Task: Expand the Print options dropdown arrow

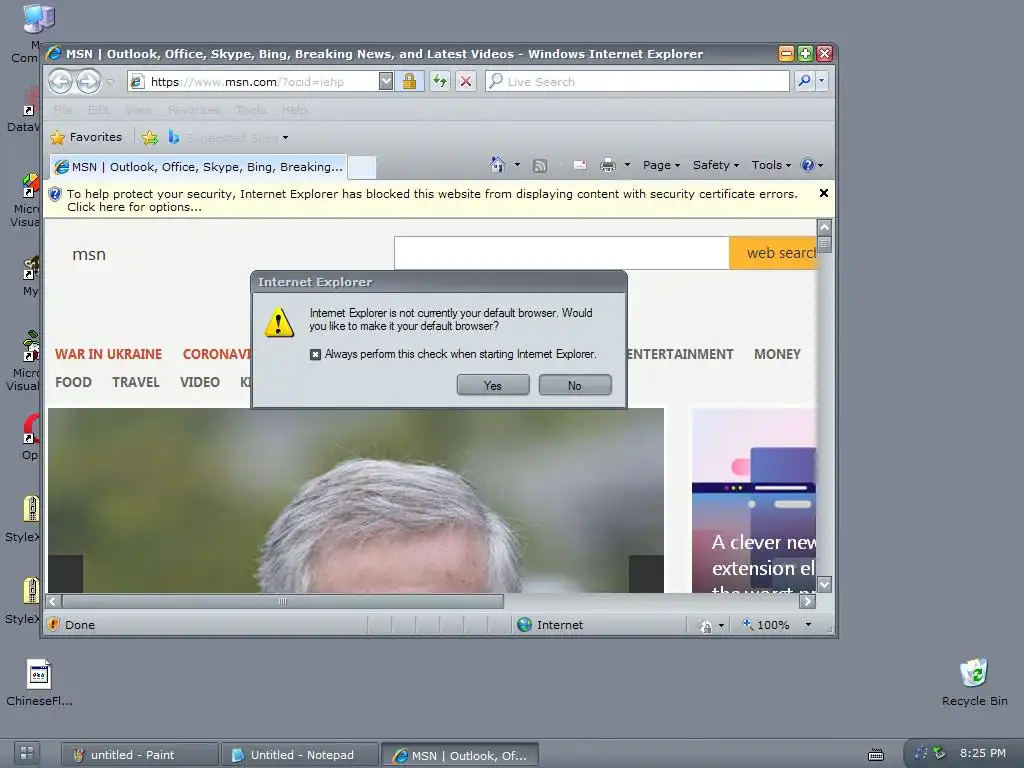Action: [x=627, y=165]
